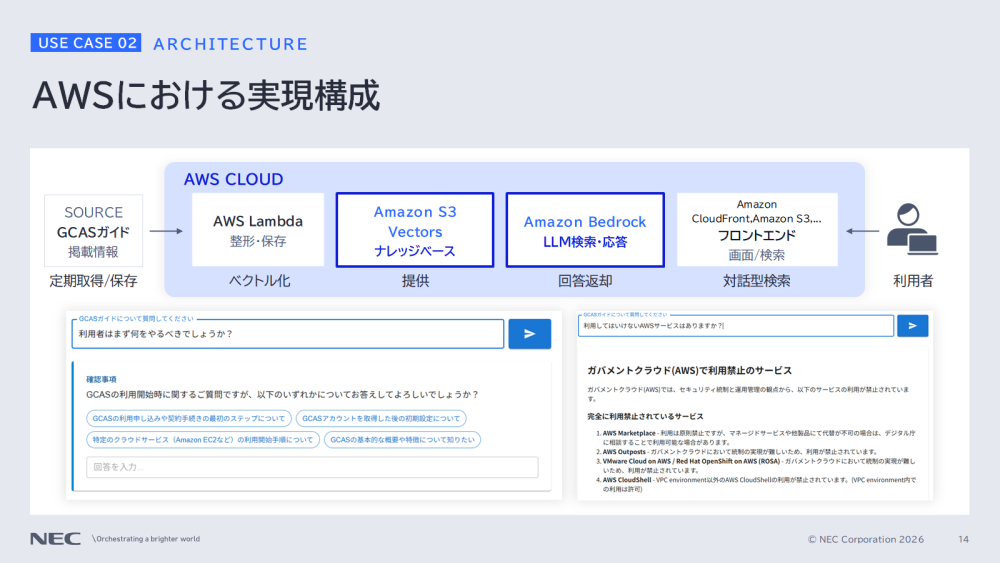The image size is (1000, 563).
Task: Click the Orchestrating a brighter world tagline
Action: point(146,539)
